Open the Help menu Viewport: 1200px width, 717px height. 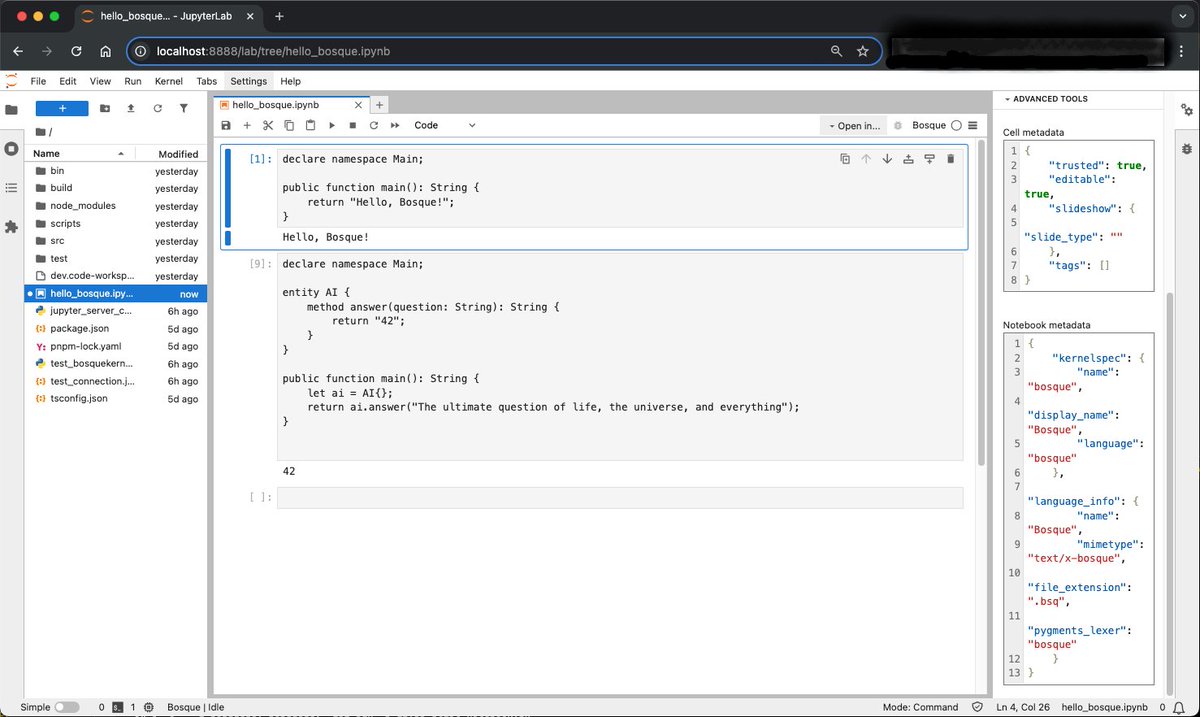click(x=291, y=81)
